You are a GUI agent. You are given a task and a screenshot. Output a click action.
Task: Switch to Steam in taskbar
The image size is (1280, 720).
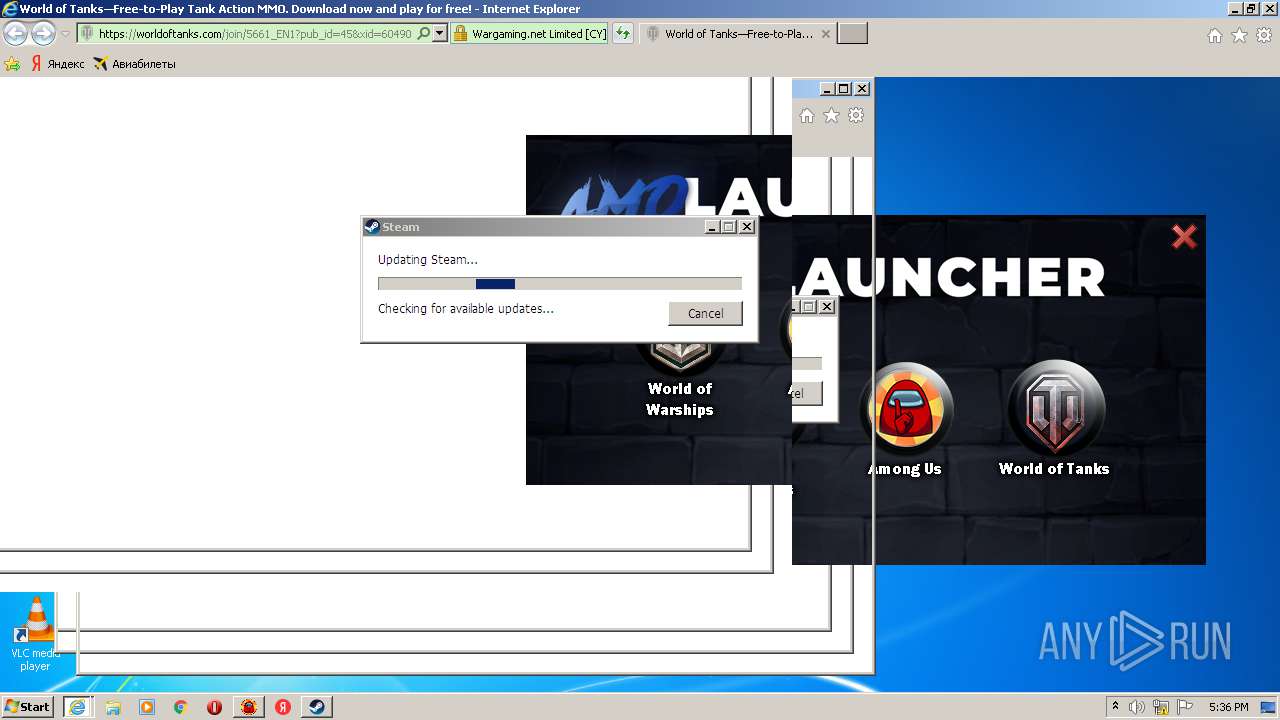(x=316, y=707)
